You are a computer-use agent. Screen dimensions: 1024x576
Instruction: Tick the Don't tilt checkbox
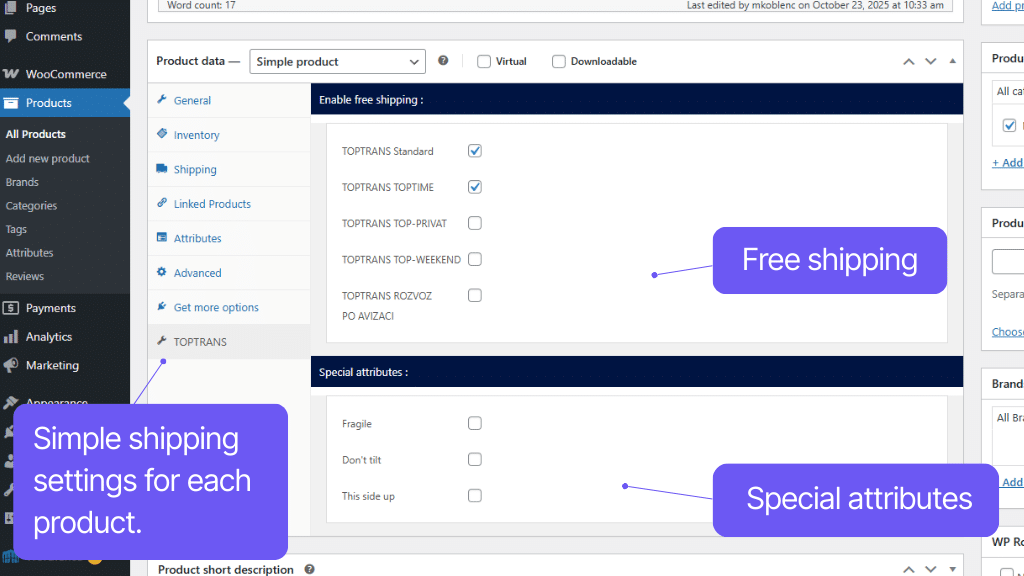(475, 459)
